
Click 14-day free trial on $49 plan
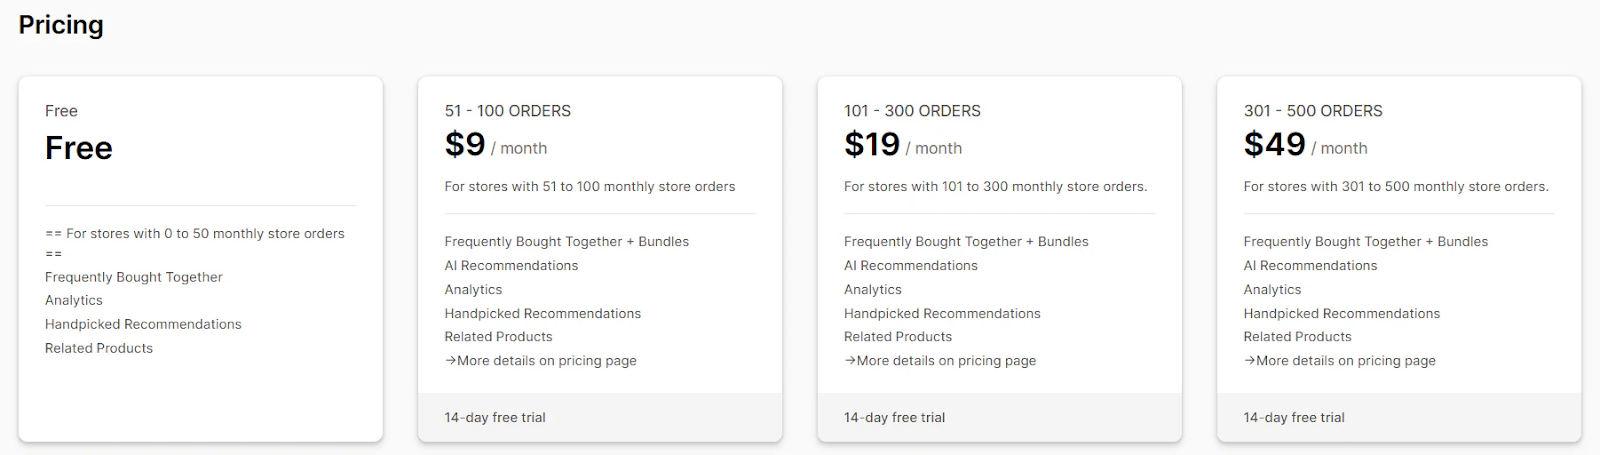click(1294, 418)
